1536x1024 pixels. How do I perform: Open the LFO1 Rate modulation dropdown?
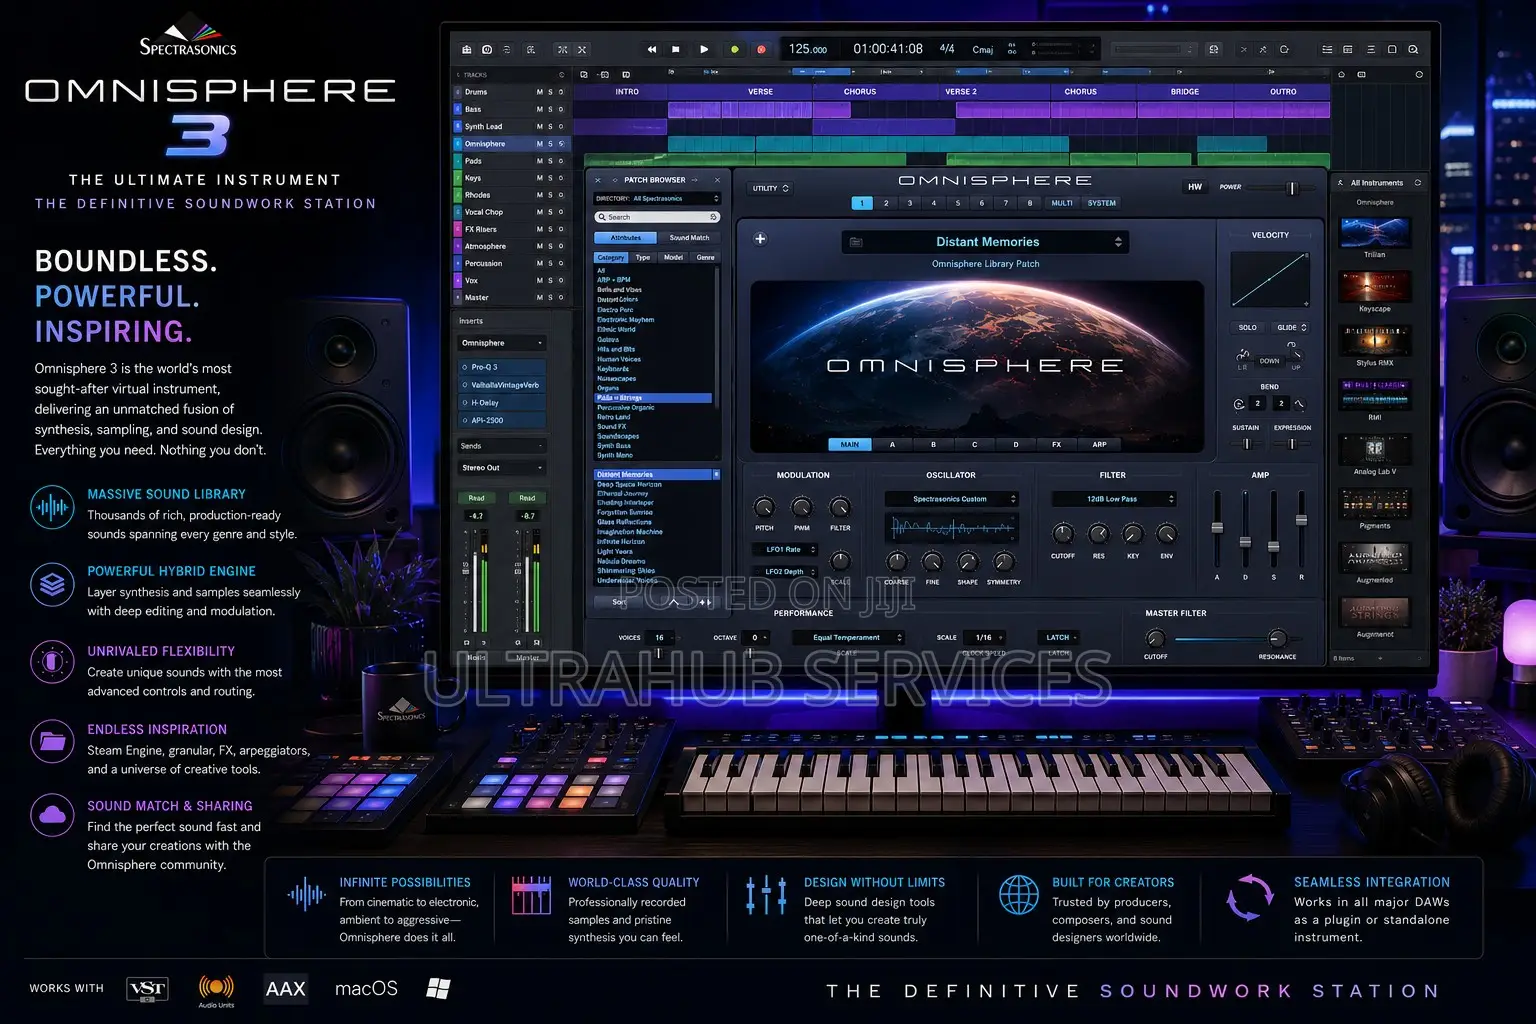point(785,550)
